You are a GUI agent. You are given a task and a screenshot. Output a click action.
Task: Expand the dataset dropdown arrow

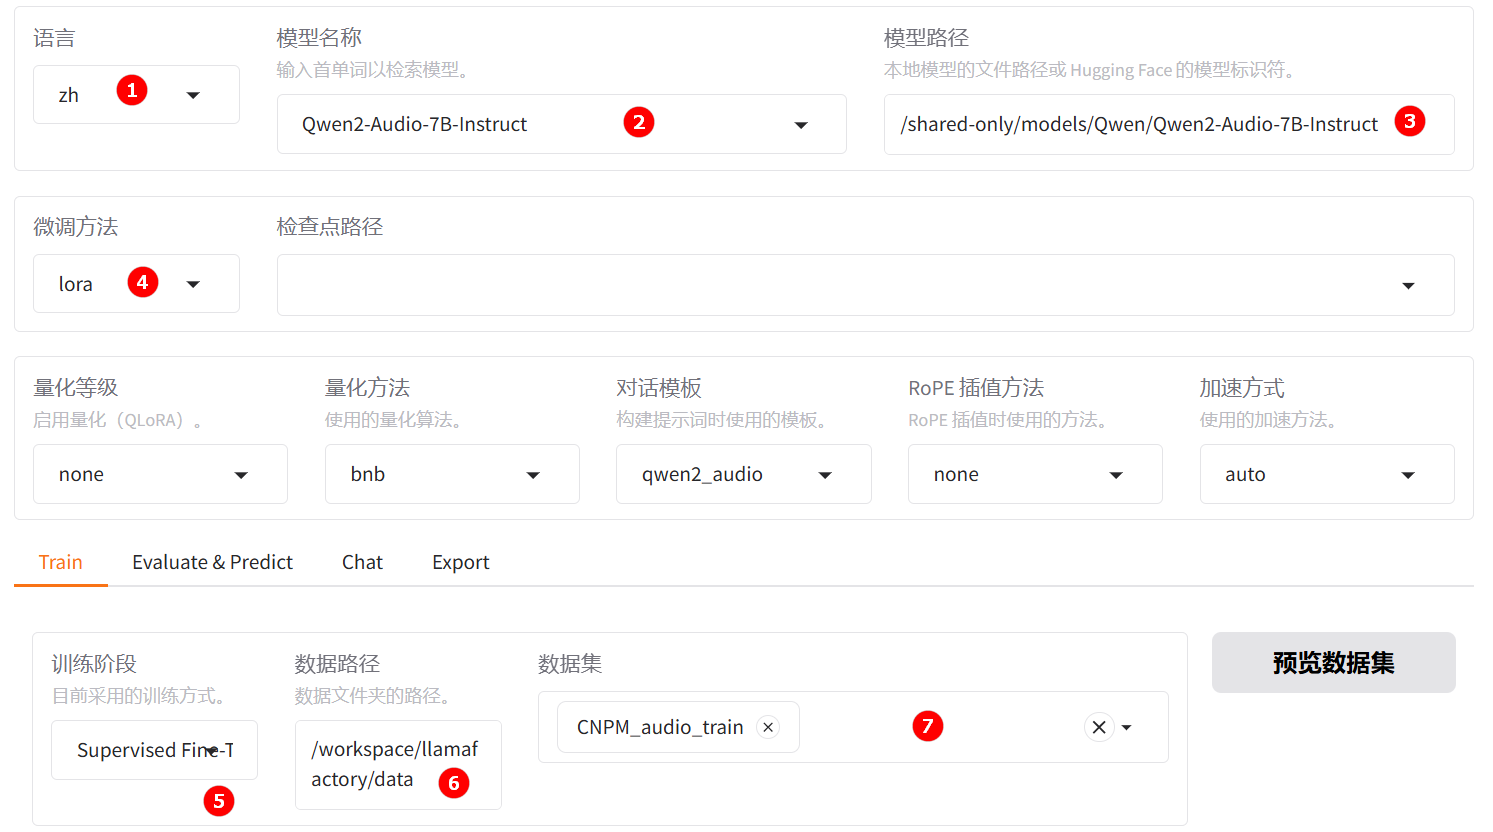tap(1127, 728)
